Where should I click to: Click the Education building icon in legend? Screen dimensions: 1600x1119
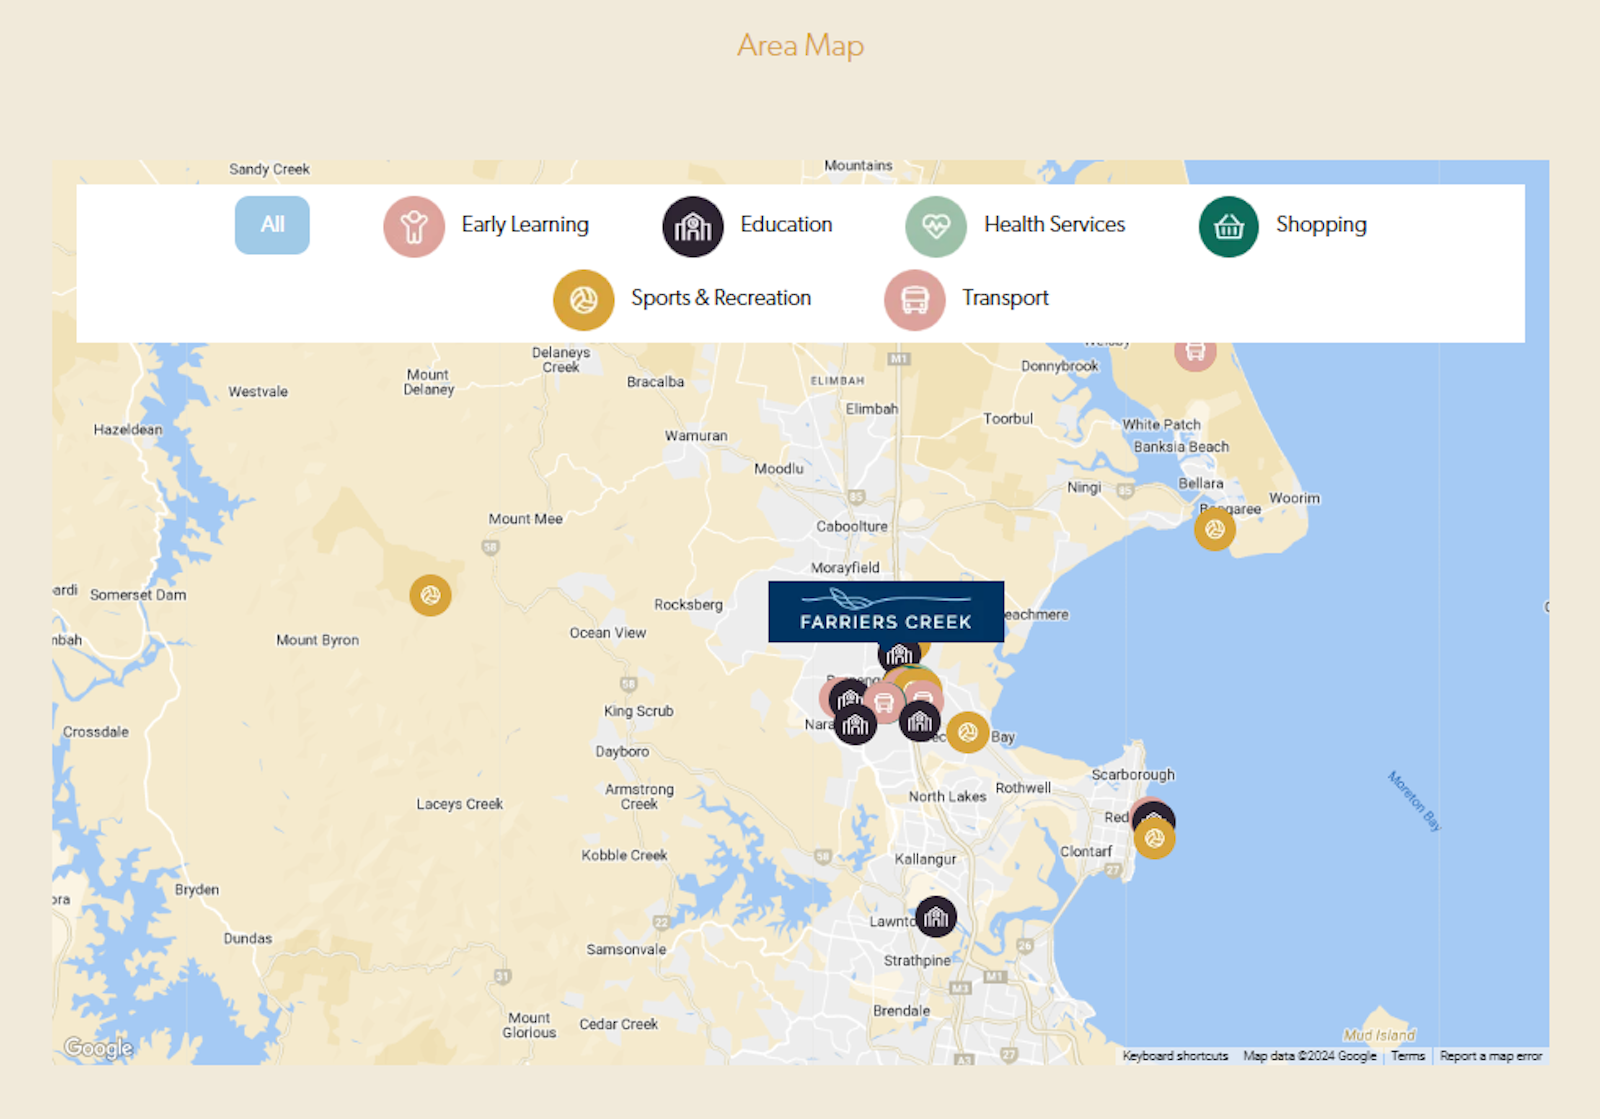point(692,227)
